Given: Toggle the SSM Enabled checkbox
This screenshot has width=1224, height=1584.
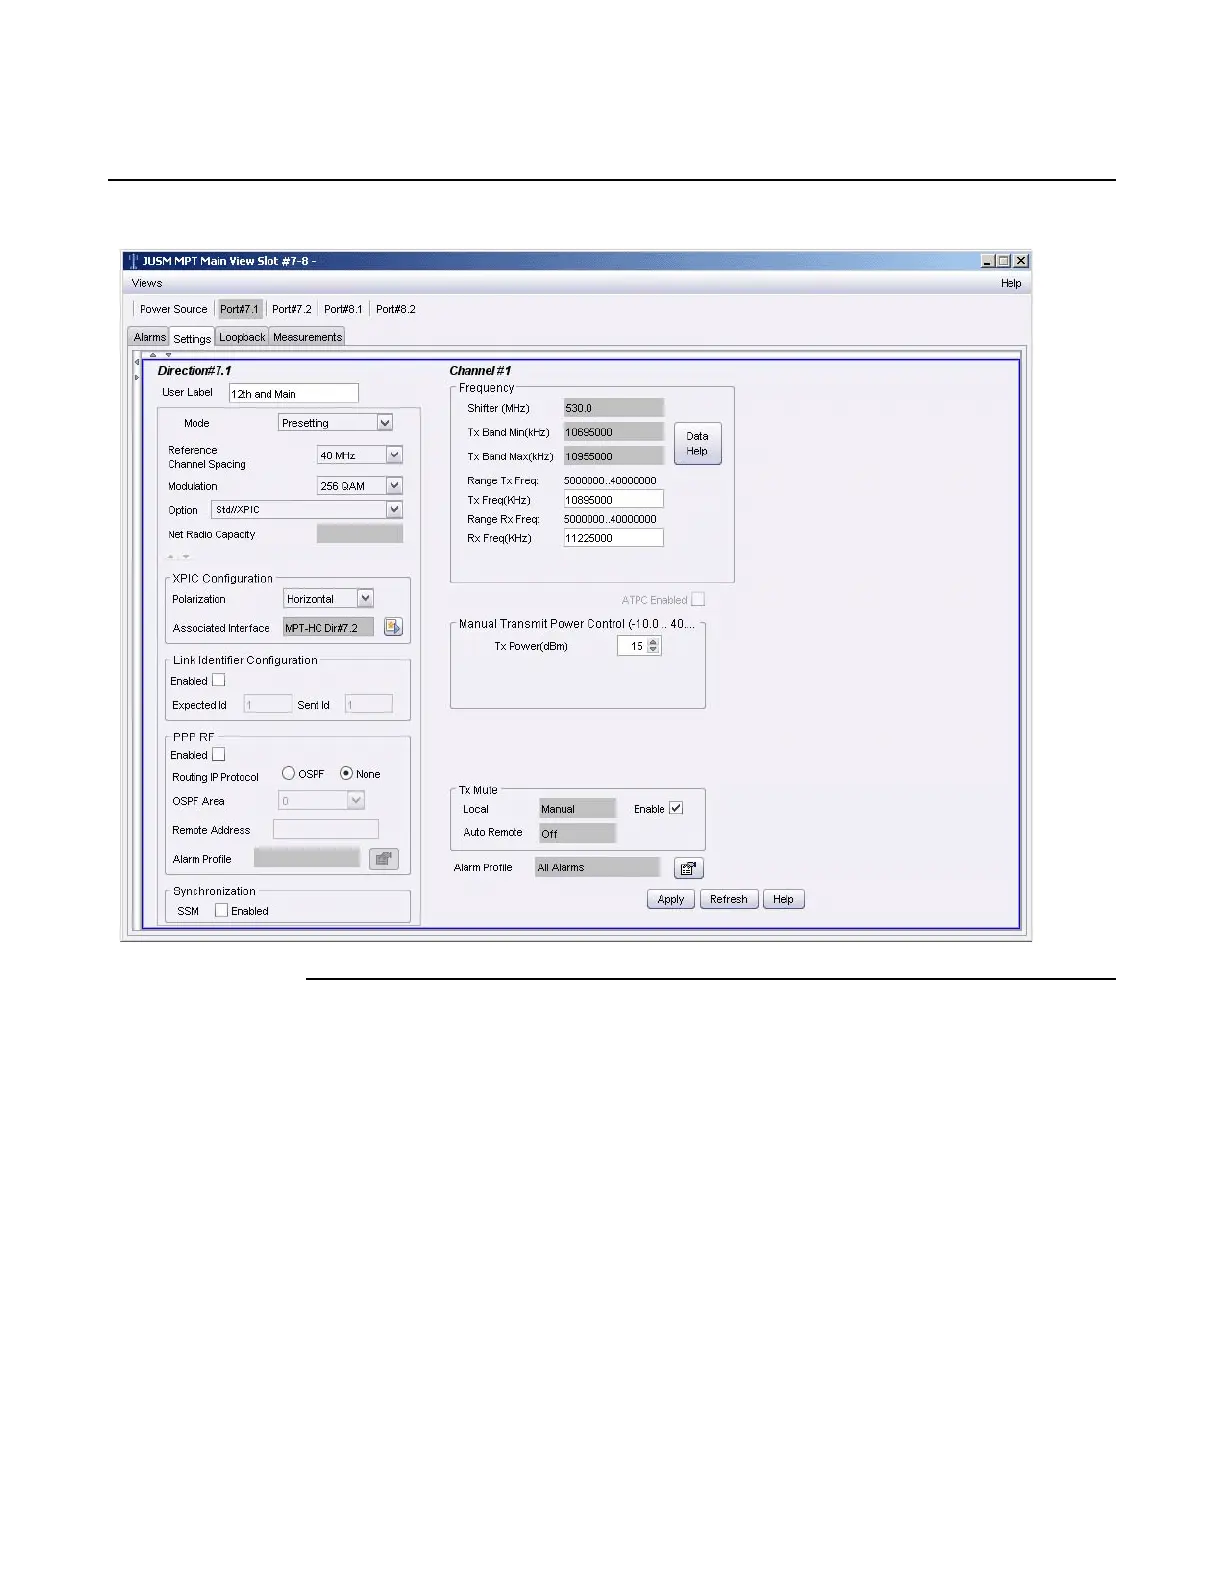Looking at the screenshot, I should [x=222, y=910].
